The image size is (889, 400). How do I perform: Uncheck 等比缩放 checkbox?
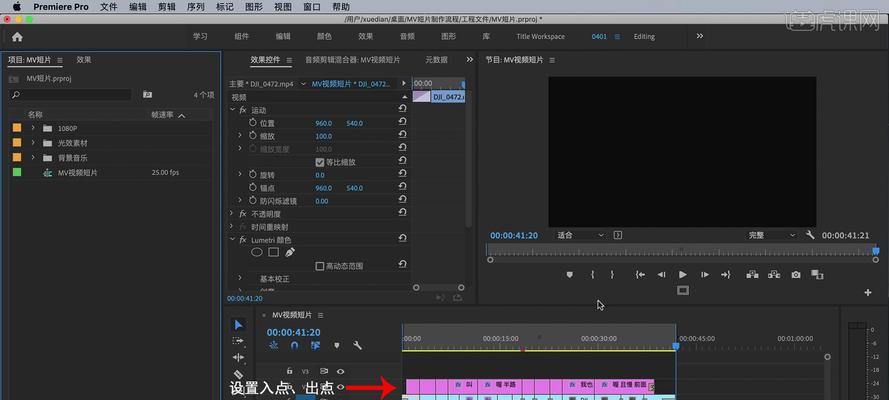pyautogui.click(x=320, y=162)
